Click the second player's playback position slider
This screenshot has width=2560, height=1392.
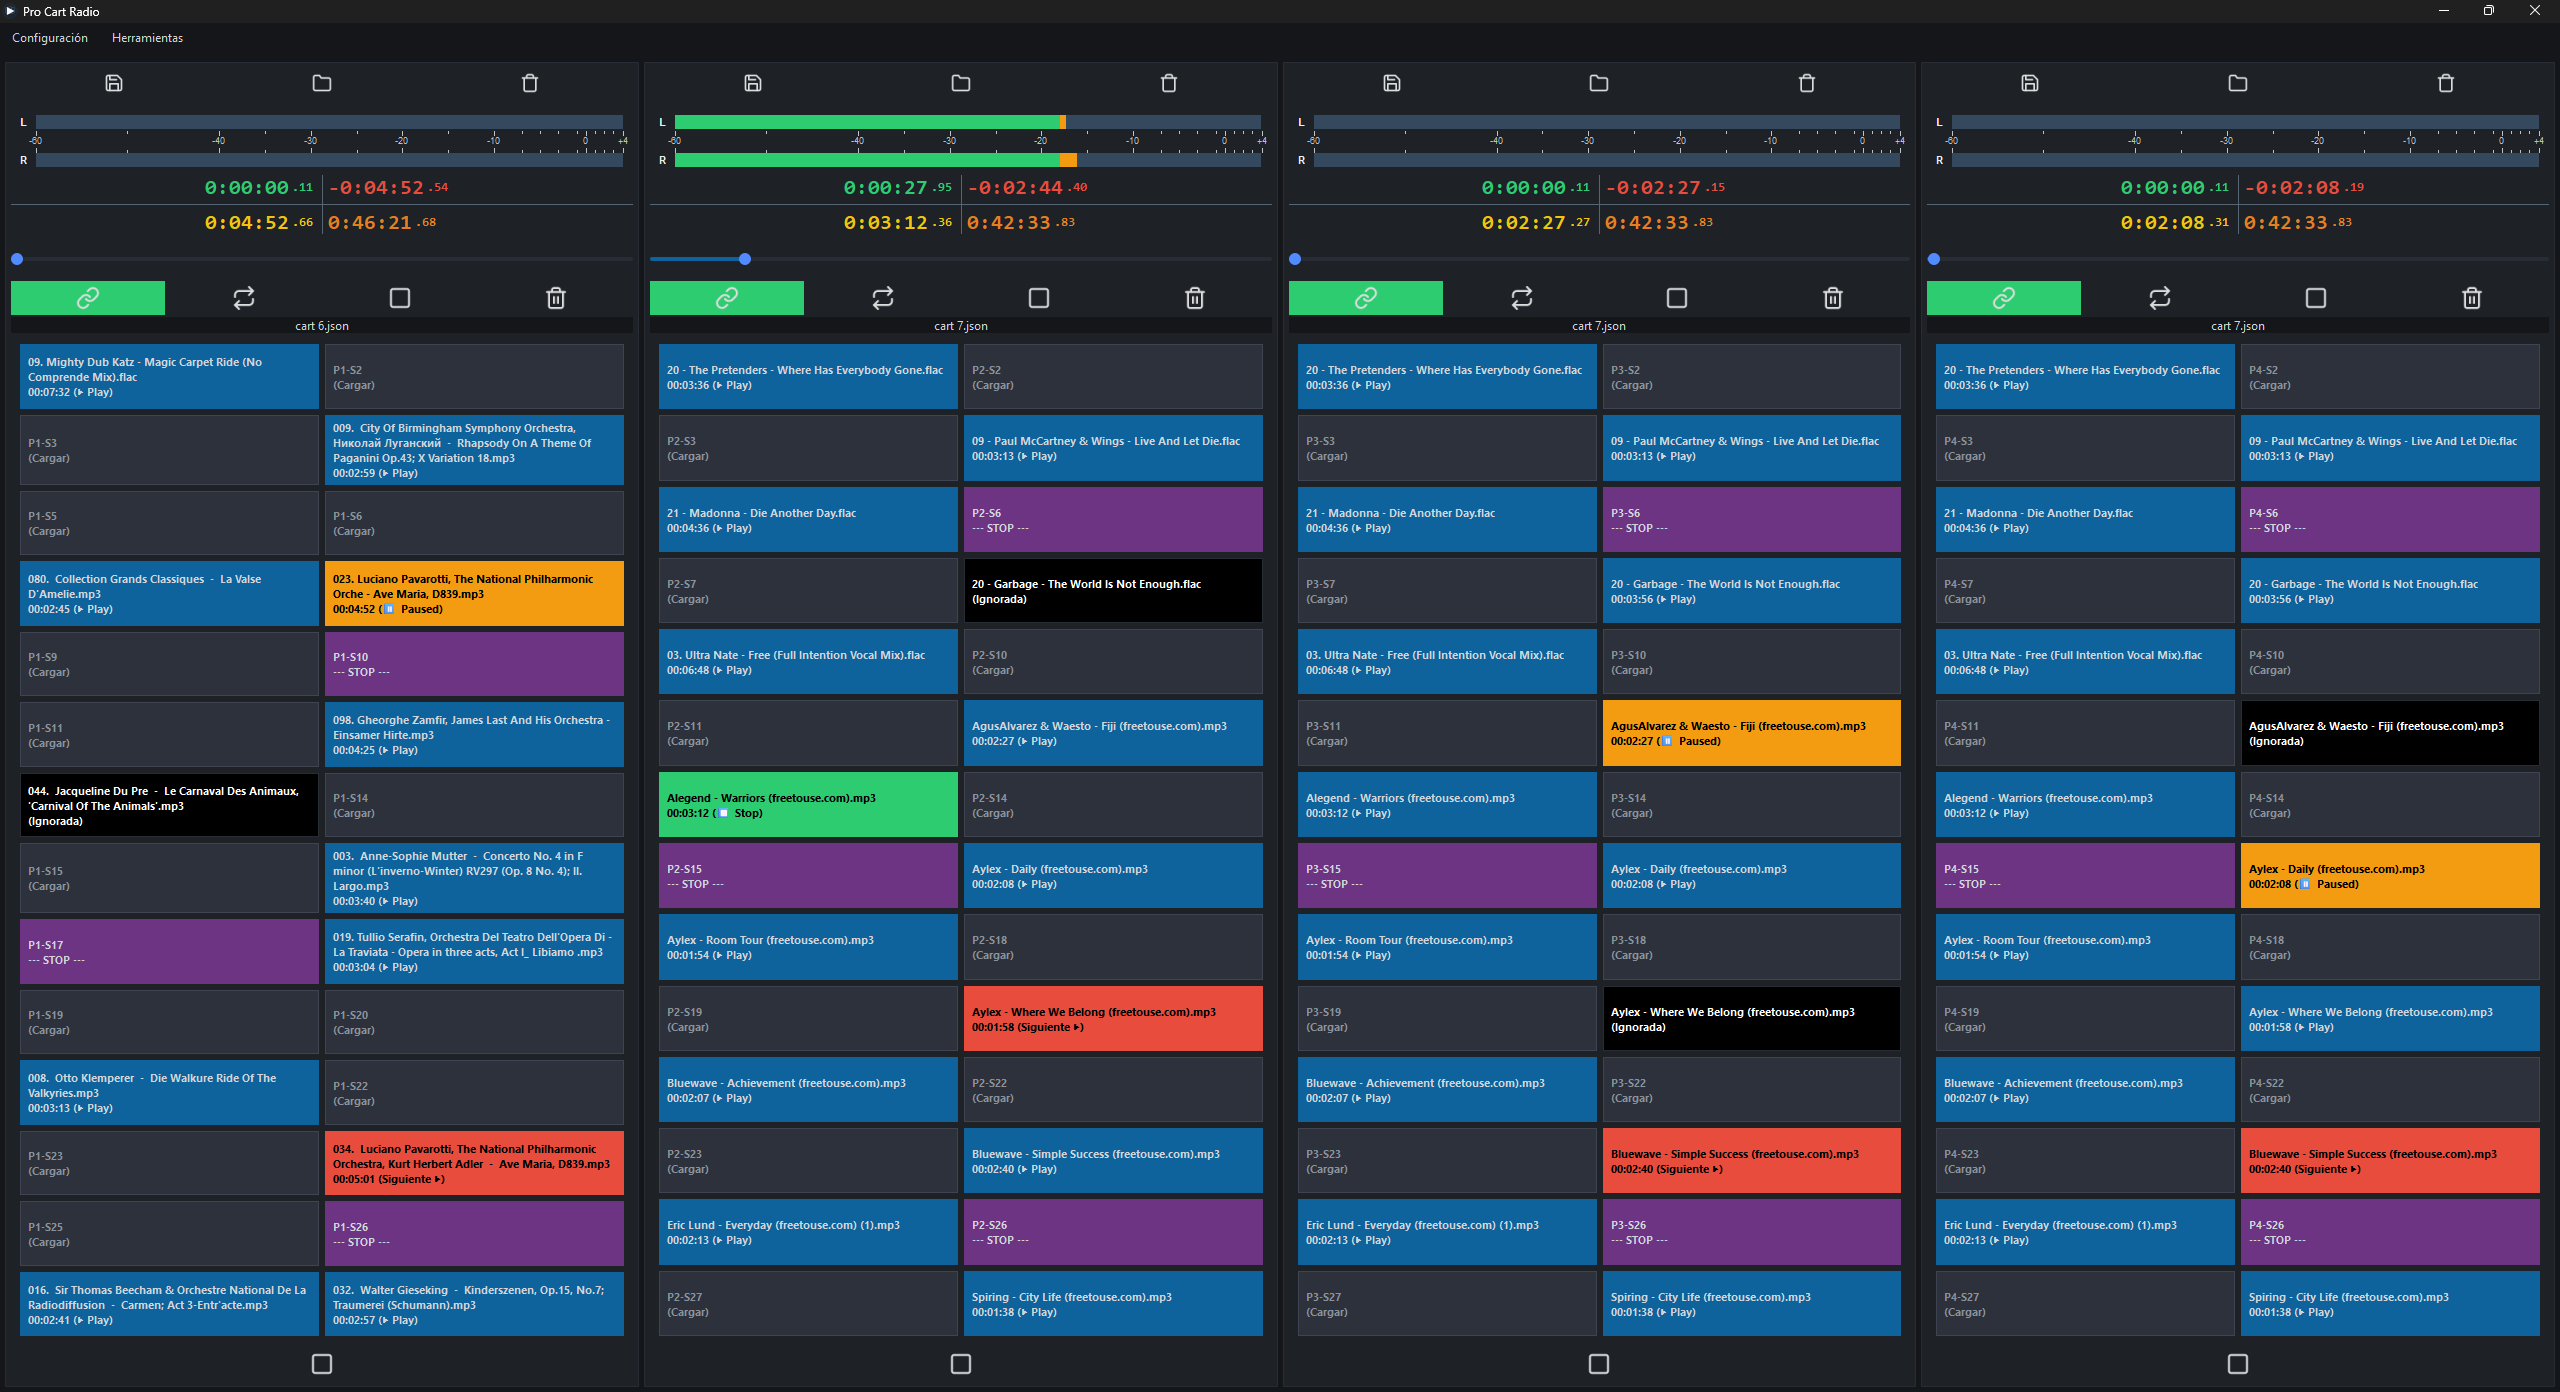pyautogui.click(x=745, y=259)
